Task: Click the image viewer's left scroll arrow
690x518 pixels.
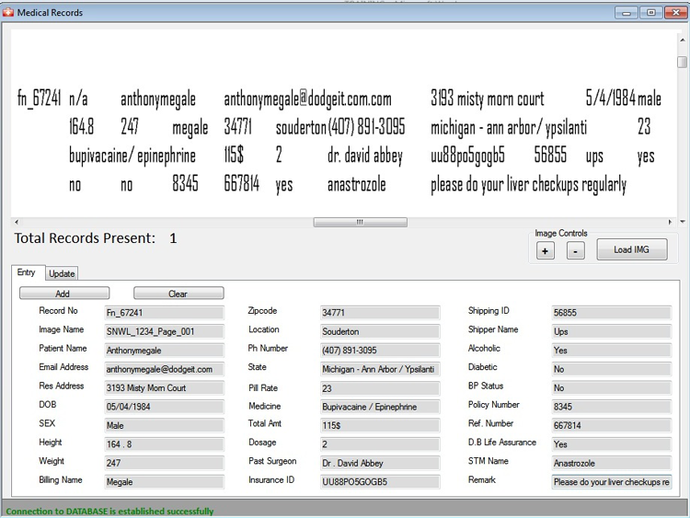Action: tap(17, 222)
